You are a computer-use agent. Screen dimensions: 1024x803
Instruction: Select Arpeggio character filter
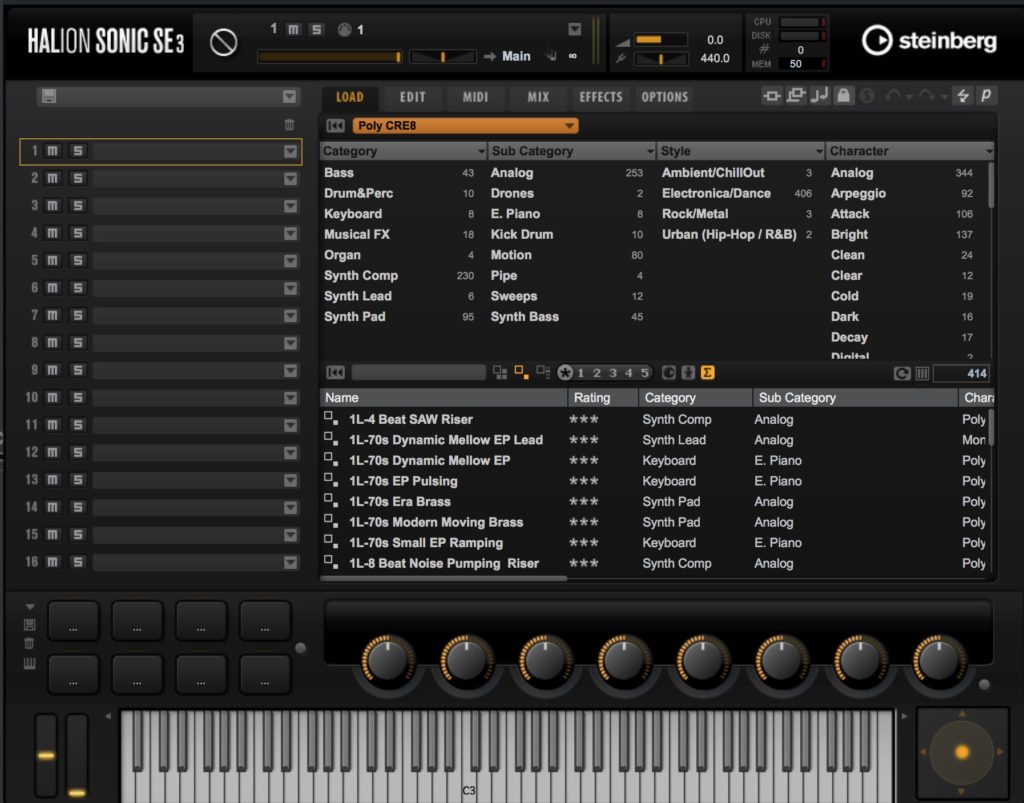(858, 193)
